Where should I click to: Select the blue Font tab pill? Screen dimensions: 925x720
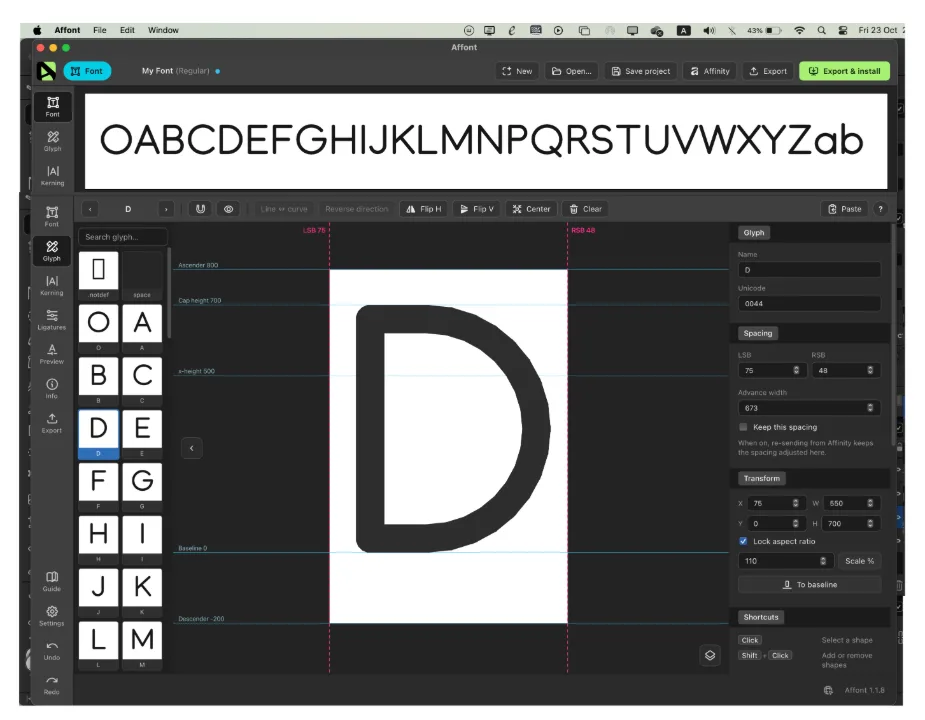(87, 71)
